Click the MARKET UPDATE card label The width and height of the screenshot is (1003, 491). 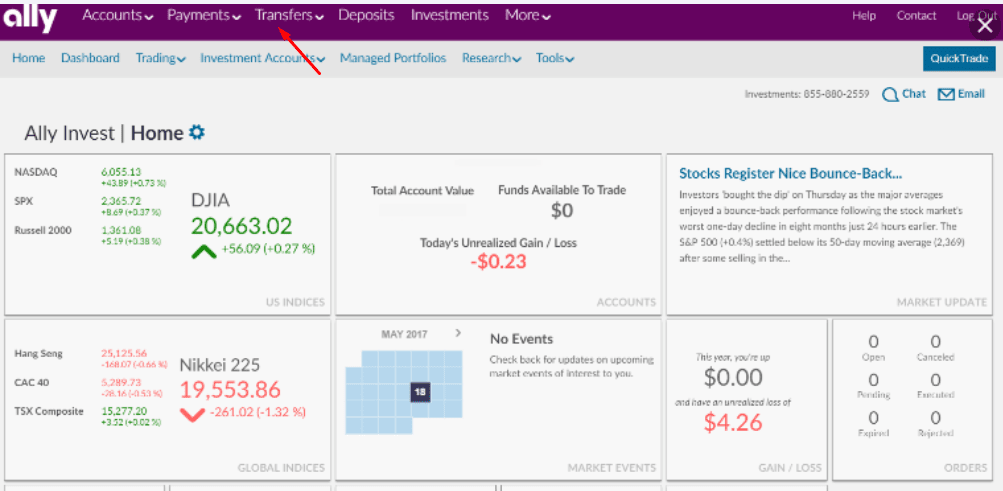(942, 302)
